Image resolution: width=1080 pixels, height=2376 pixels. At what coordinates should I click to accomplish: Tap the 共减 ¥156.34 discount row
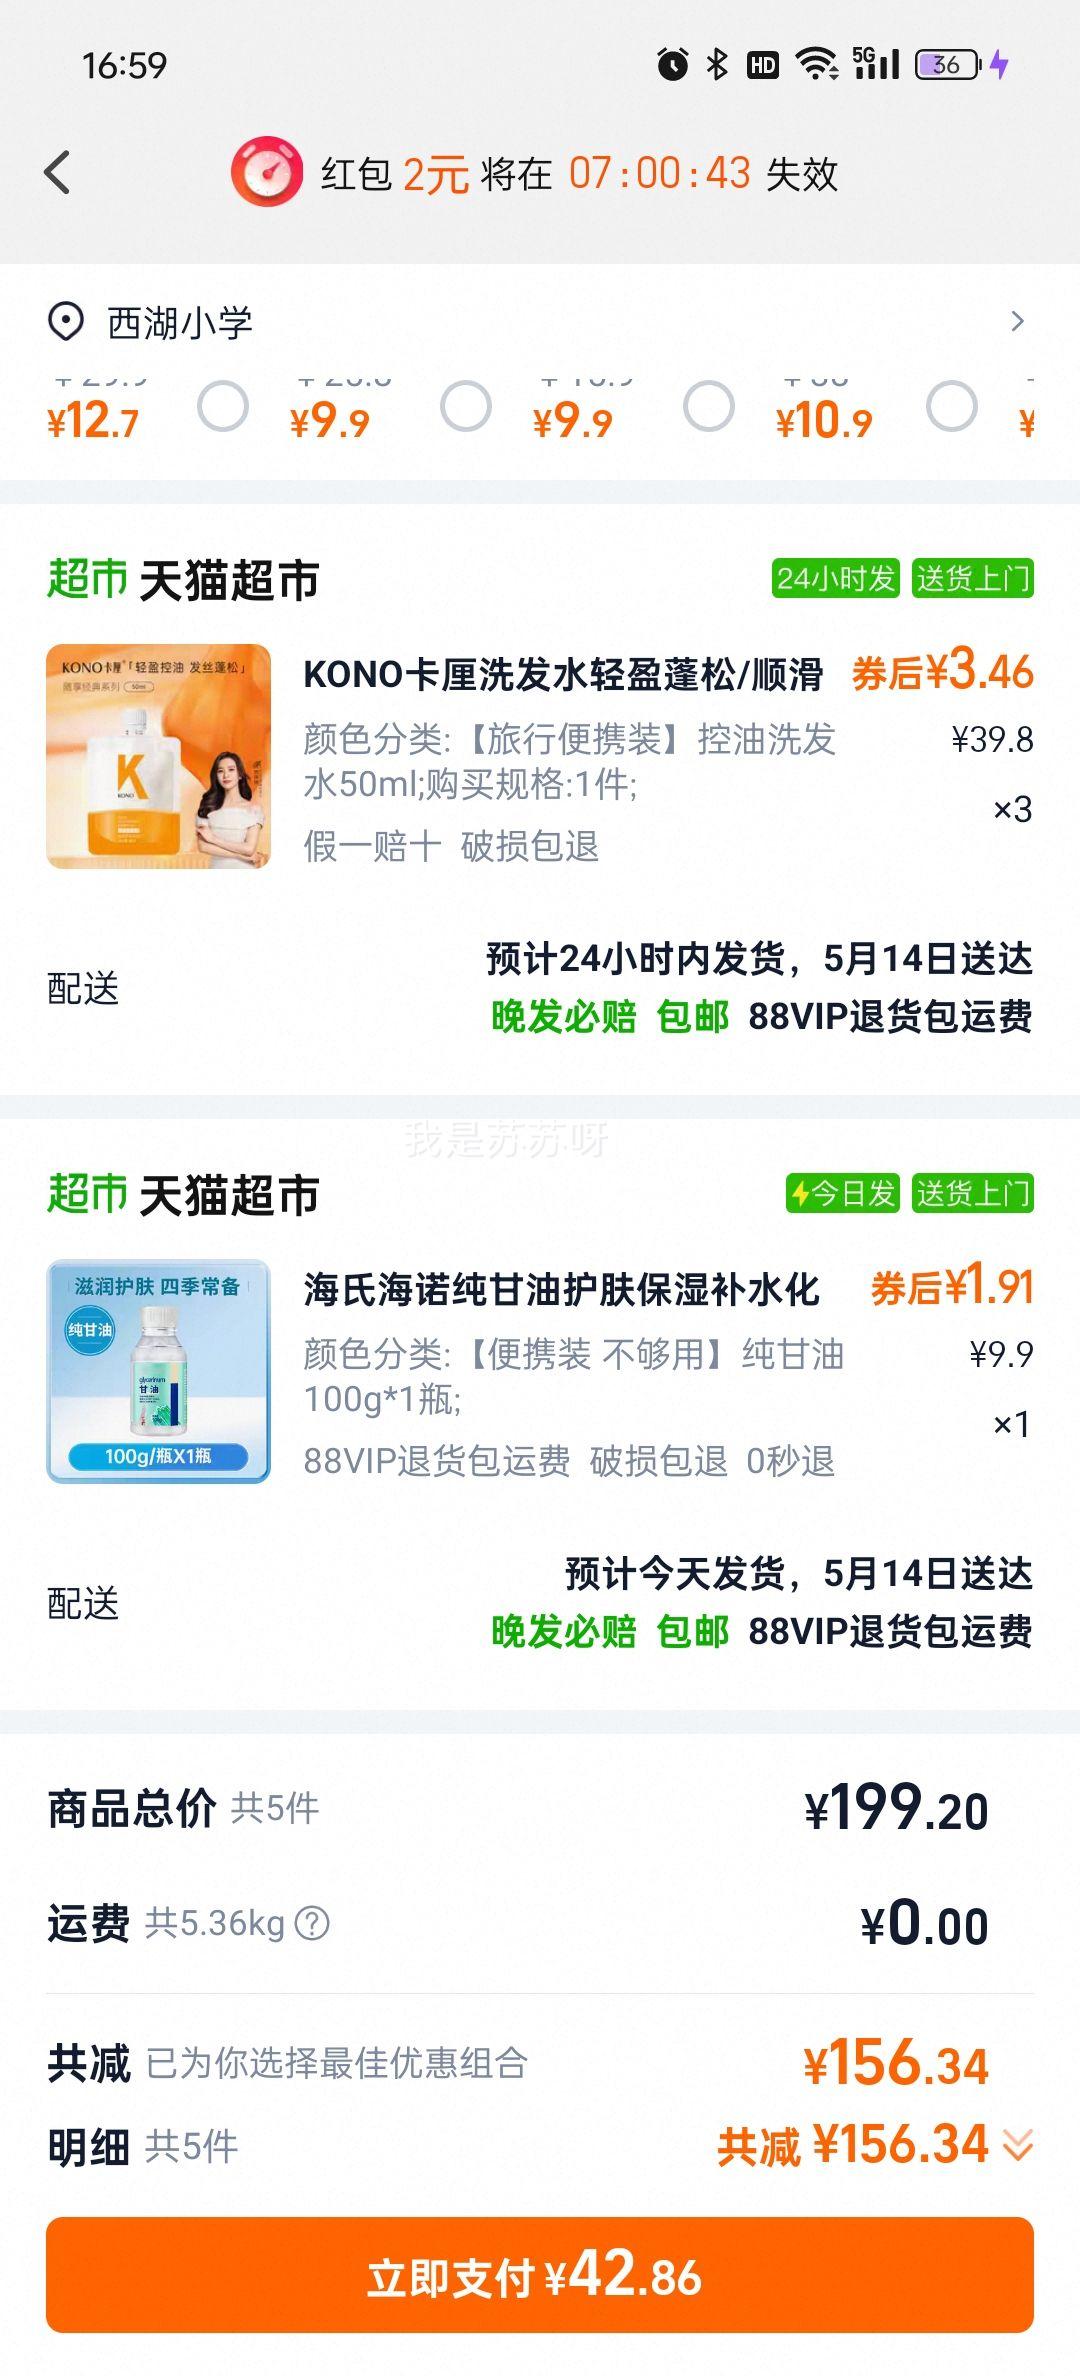[x=540, y=2063]
